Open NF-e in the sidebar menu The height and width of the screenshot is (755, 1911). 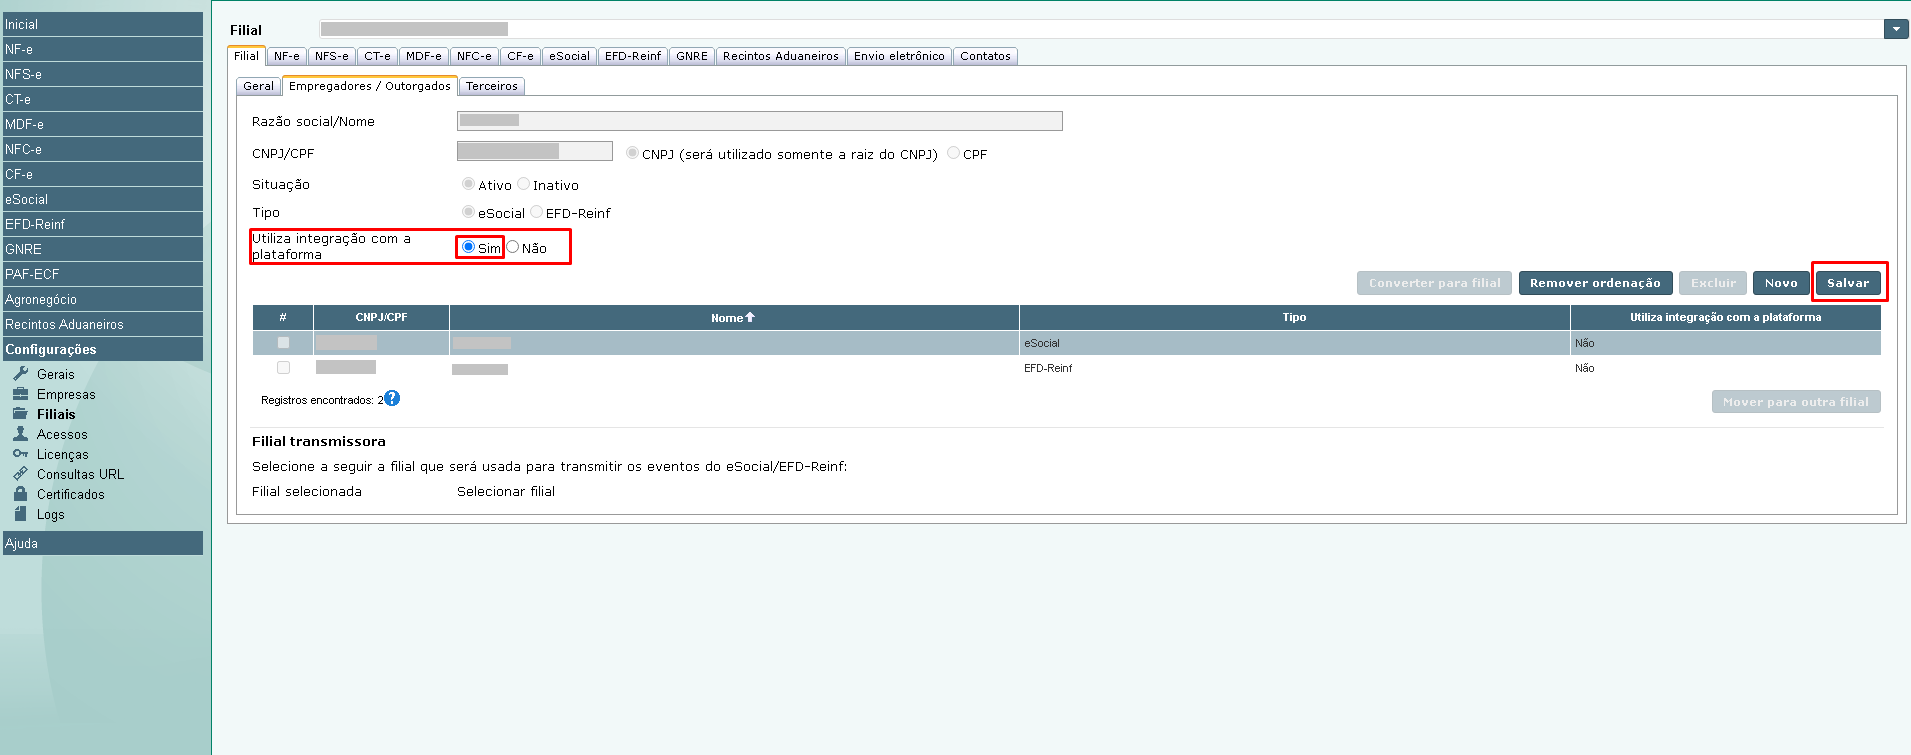[103, 49]
